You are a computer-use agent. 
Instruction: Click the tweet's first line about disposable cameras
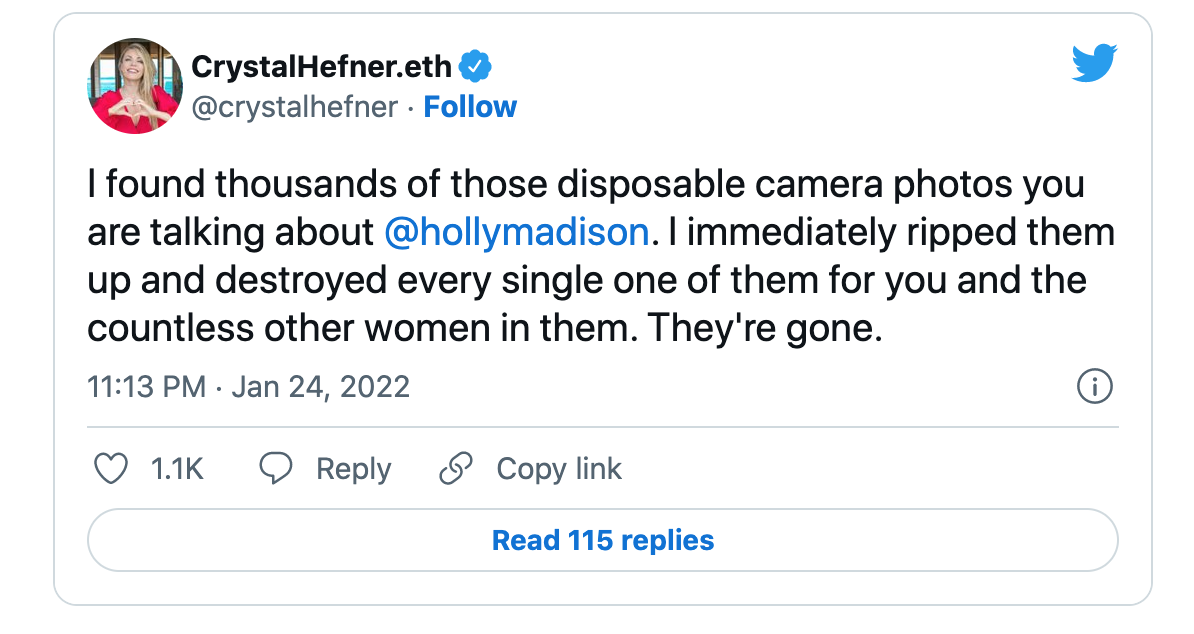[586, 184]
